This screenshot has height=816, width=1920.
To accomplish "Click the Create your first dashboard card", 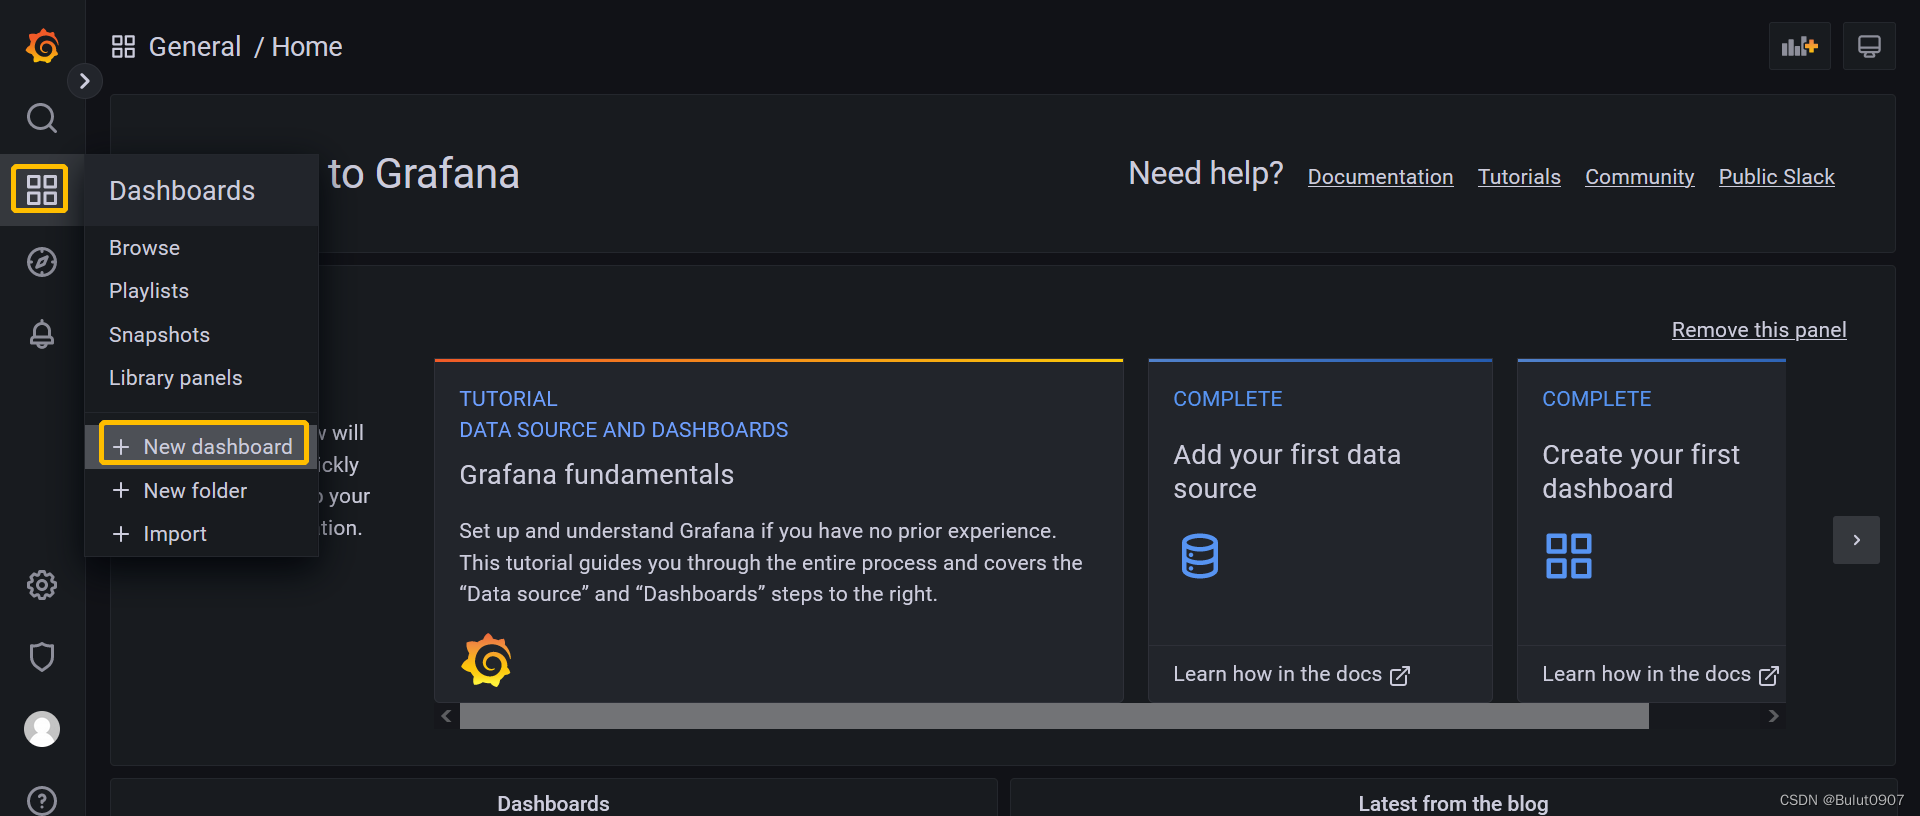I will (1651, 530).
